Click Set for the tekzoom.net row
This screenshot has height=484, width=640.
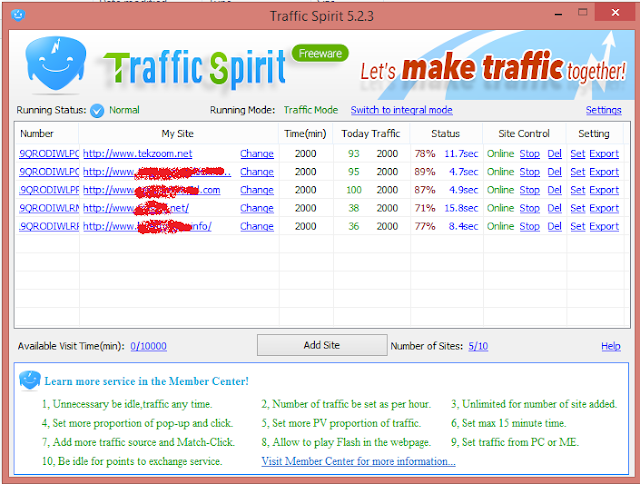578,153
